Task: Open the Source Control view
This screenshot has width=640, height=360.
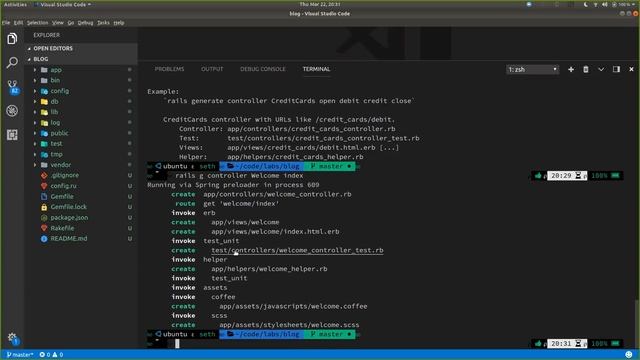Action: (13, 87)
